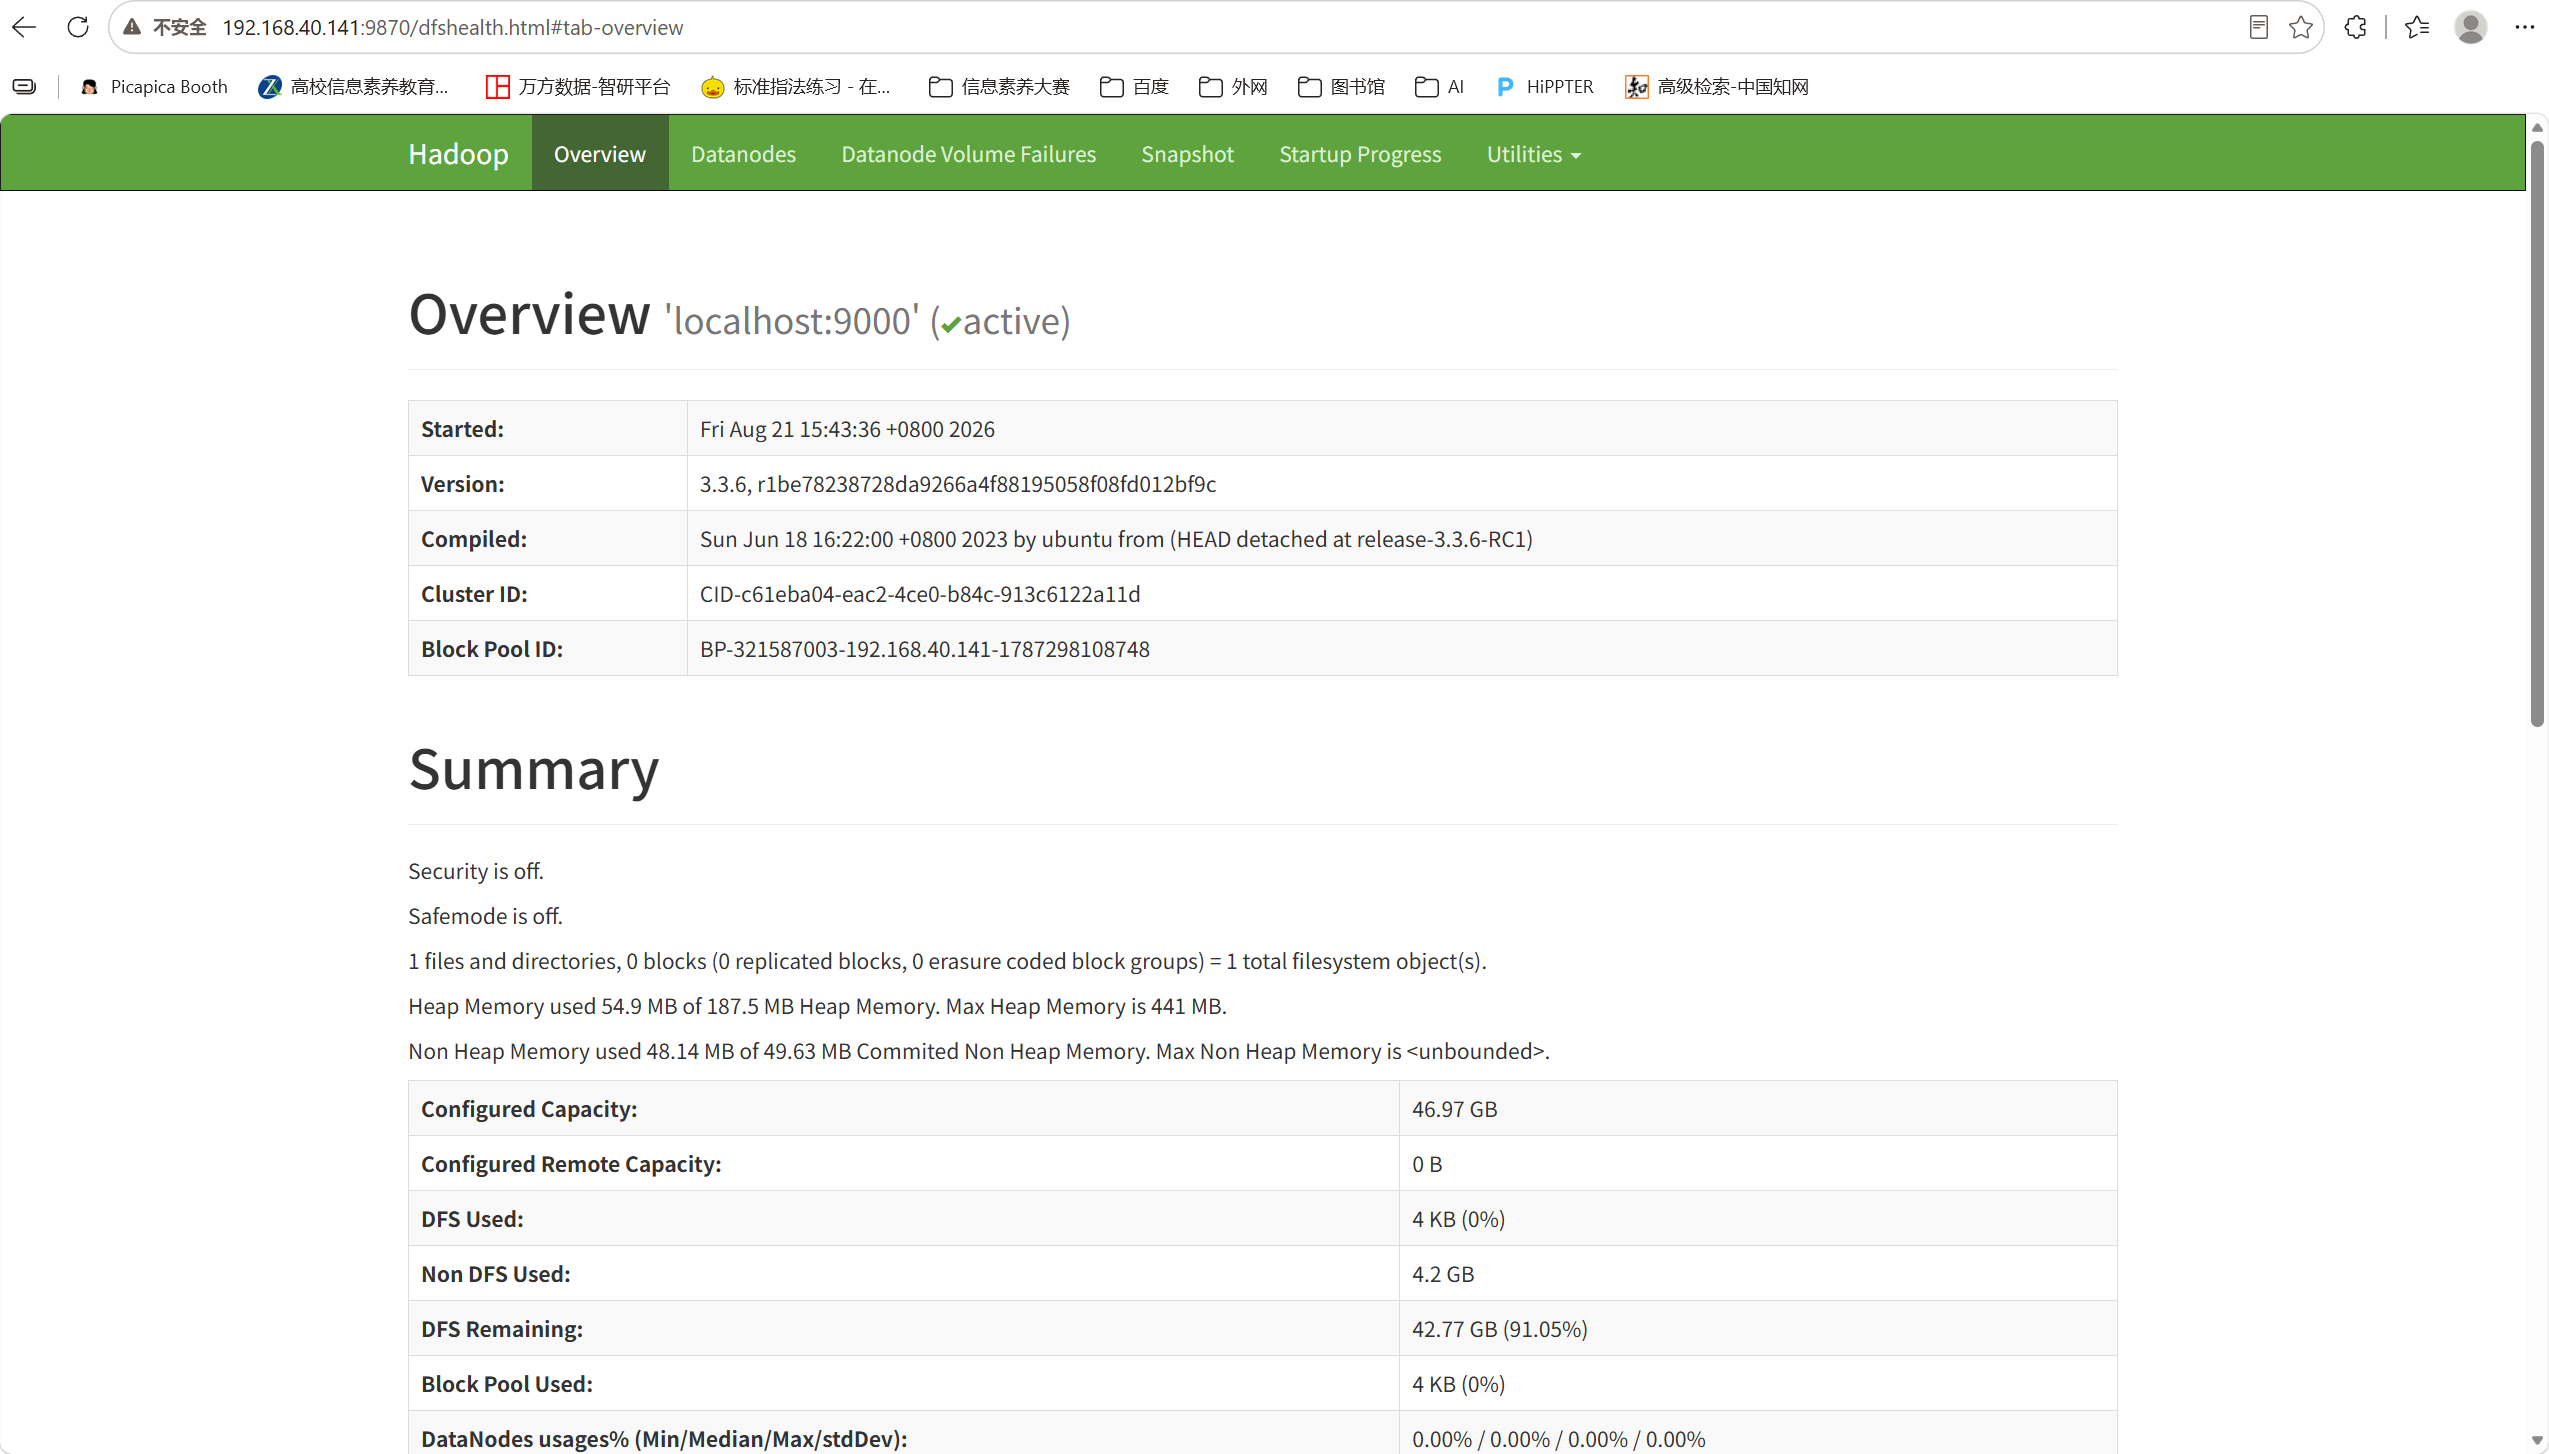Switch to the Datanodes tab
The height and width of the screenshot is (1454, 2549).
pyautogui.click(x=743, y=153)
